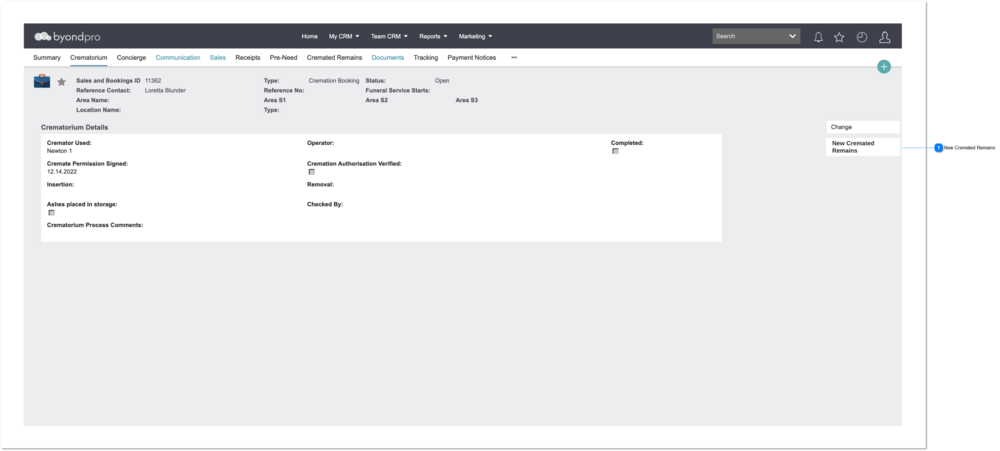1000x451 pixels.
Task: Click the Insertion label
Action: pyautogui.click(x=61, y=184)
